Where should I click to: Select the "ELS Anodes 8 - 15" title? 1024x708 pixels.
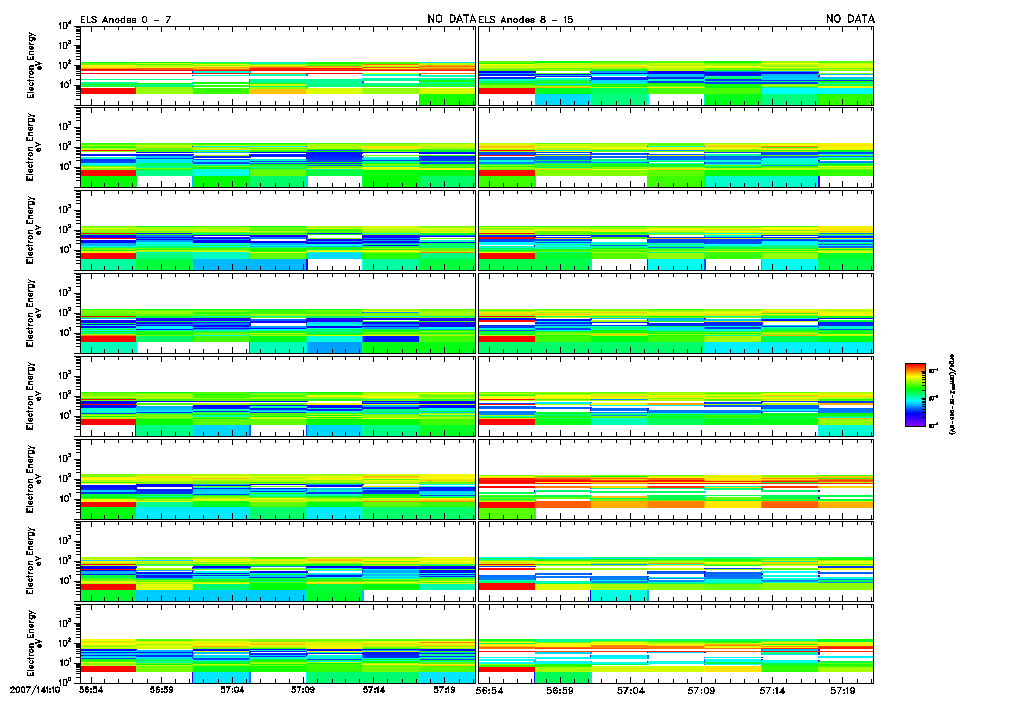(x=526, y=20)
